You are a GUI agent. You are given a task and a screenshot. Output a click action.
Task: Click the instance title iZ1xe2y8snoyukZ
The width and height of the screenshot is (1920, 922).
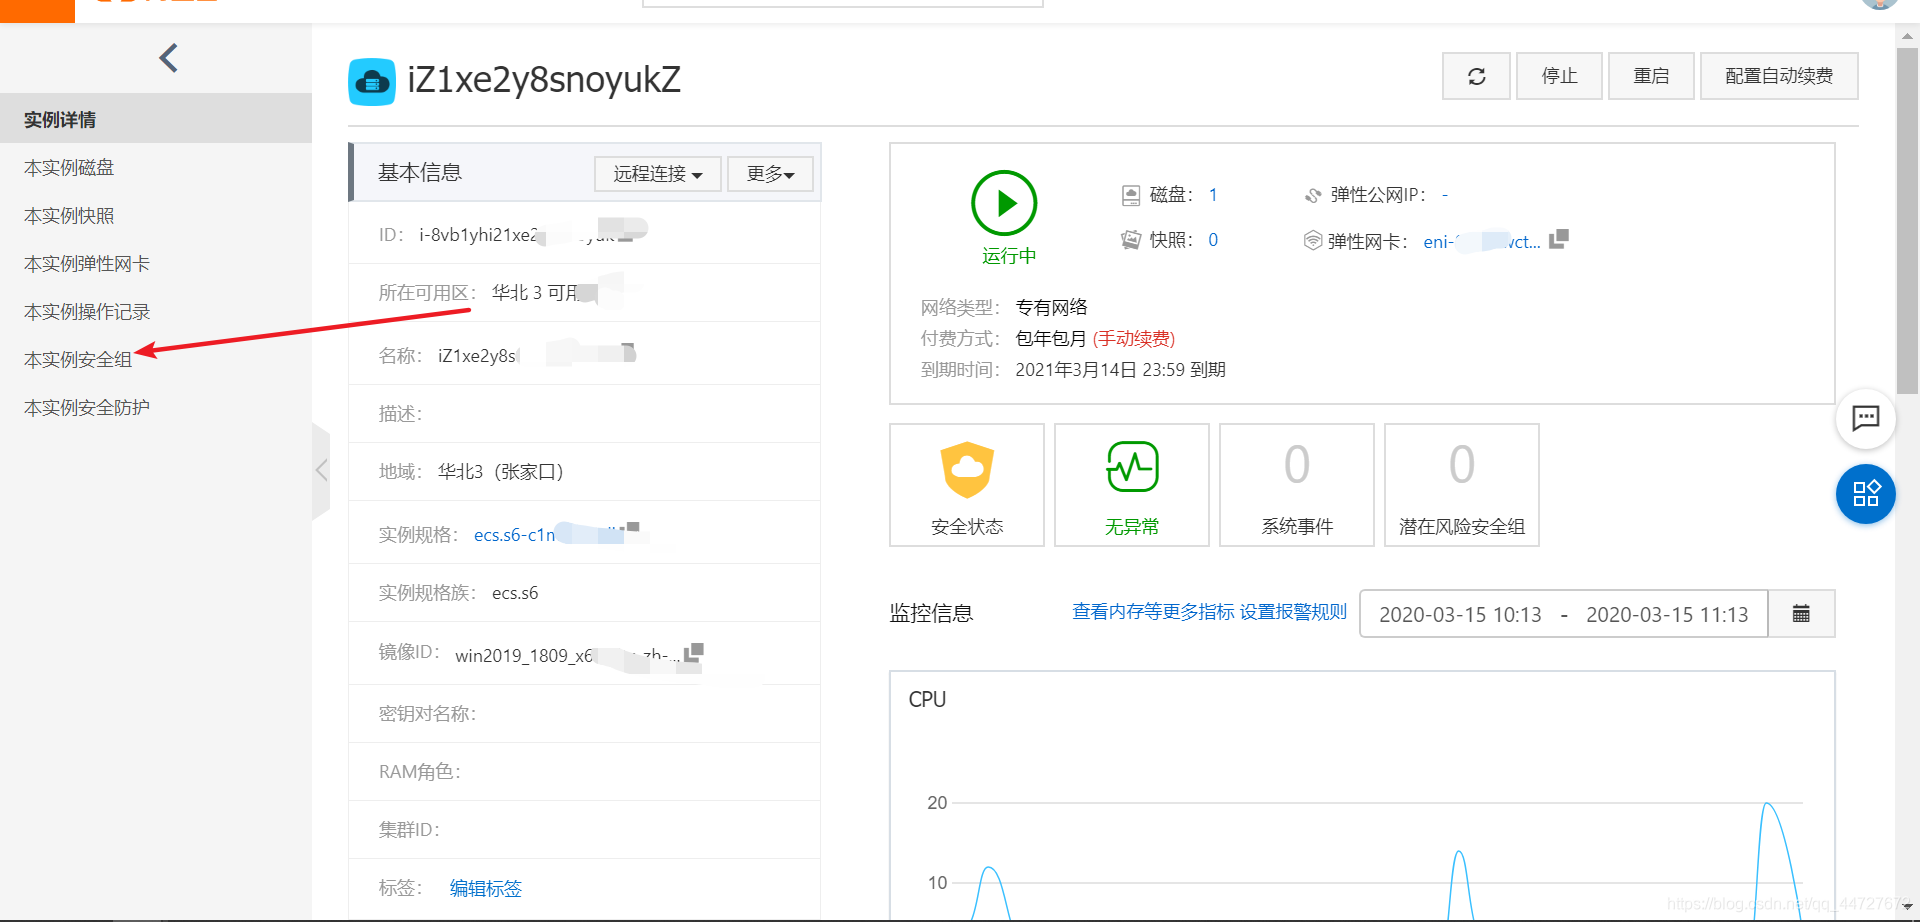click(x=544, y=80)
